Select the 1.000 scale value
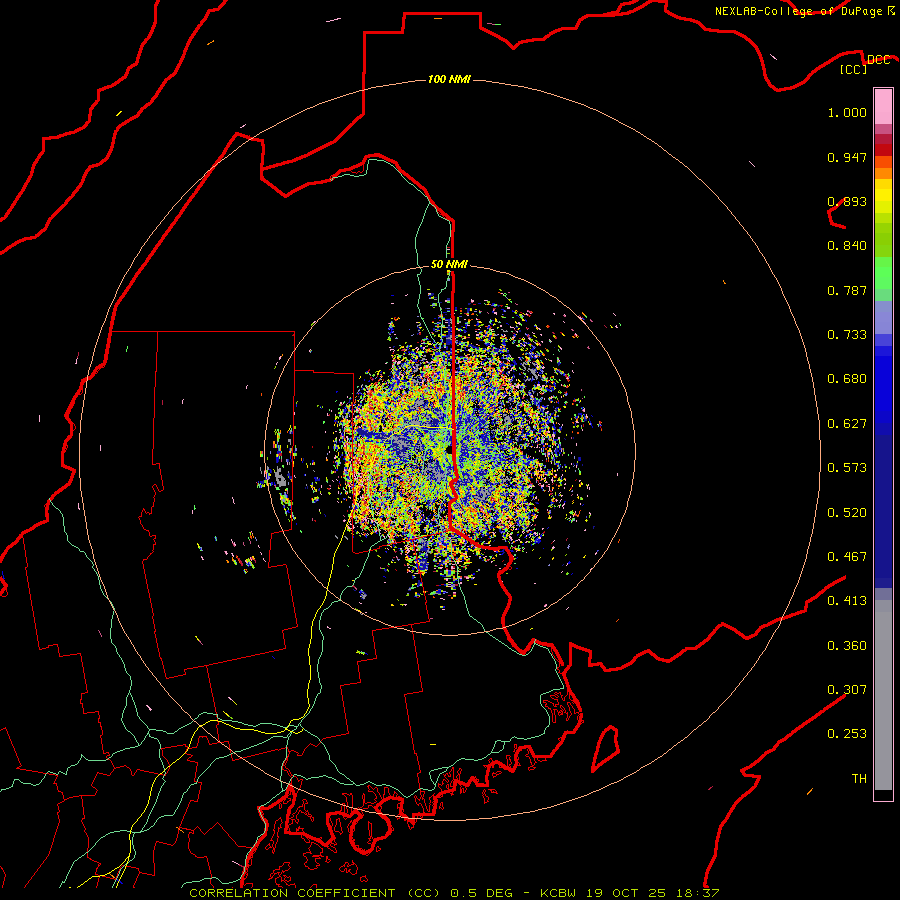 [847, 112]
